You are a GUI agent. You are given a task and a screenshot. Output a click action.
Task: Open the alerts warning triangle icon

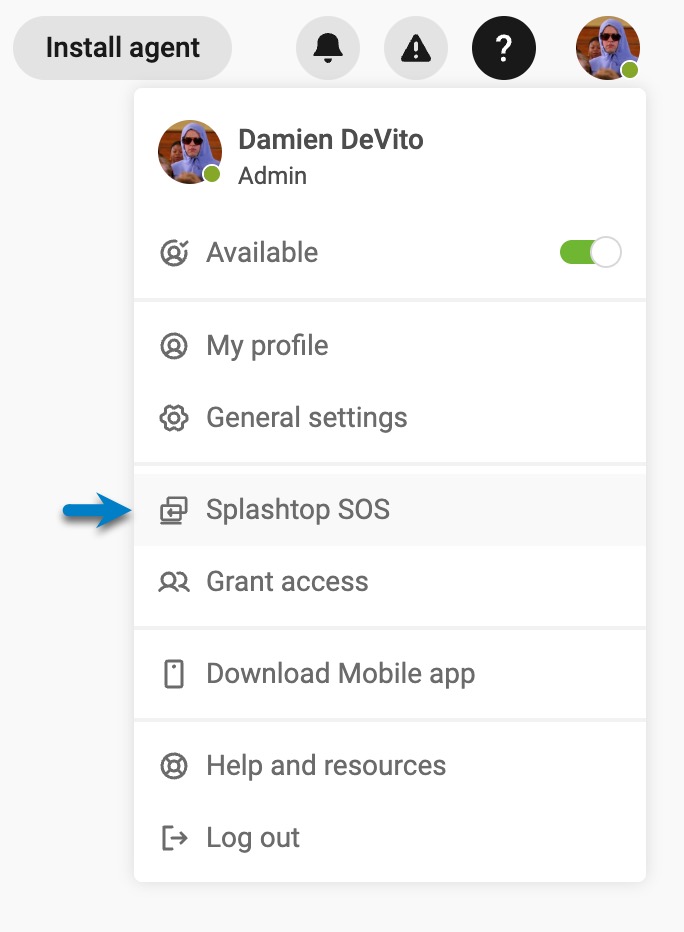click(x=416, y=47)
